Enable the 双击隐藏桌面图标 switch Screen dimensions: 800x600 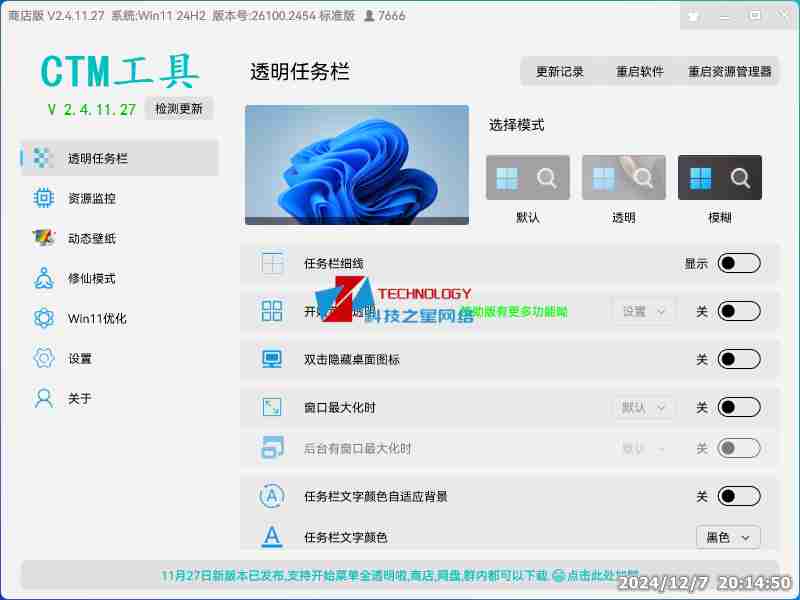pos(739,359)
